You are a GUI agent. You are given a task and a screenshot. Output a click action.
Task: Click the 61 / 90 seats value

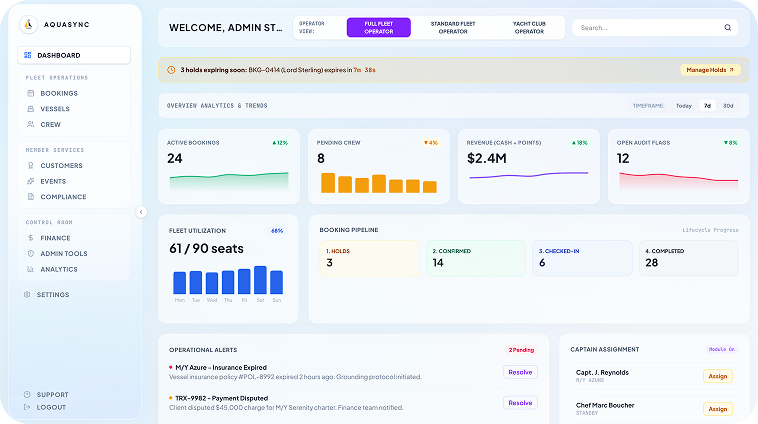(206, 249)
